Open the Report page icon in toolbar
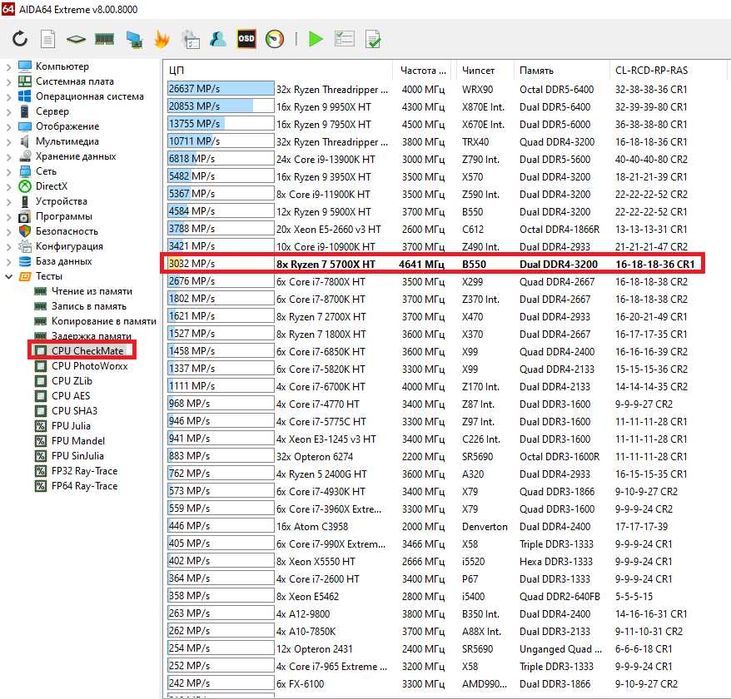Screen dimensions: 731x699 48,39
